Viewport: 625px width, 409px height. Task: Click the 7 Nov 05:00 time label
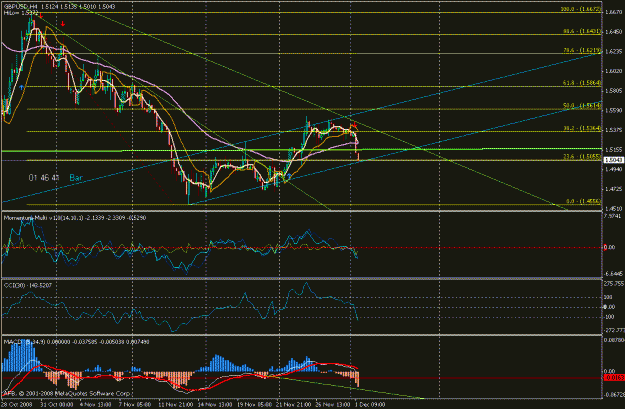[135, 404]
